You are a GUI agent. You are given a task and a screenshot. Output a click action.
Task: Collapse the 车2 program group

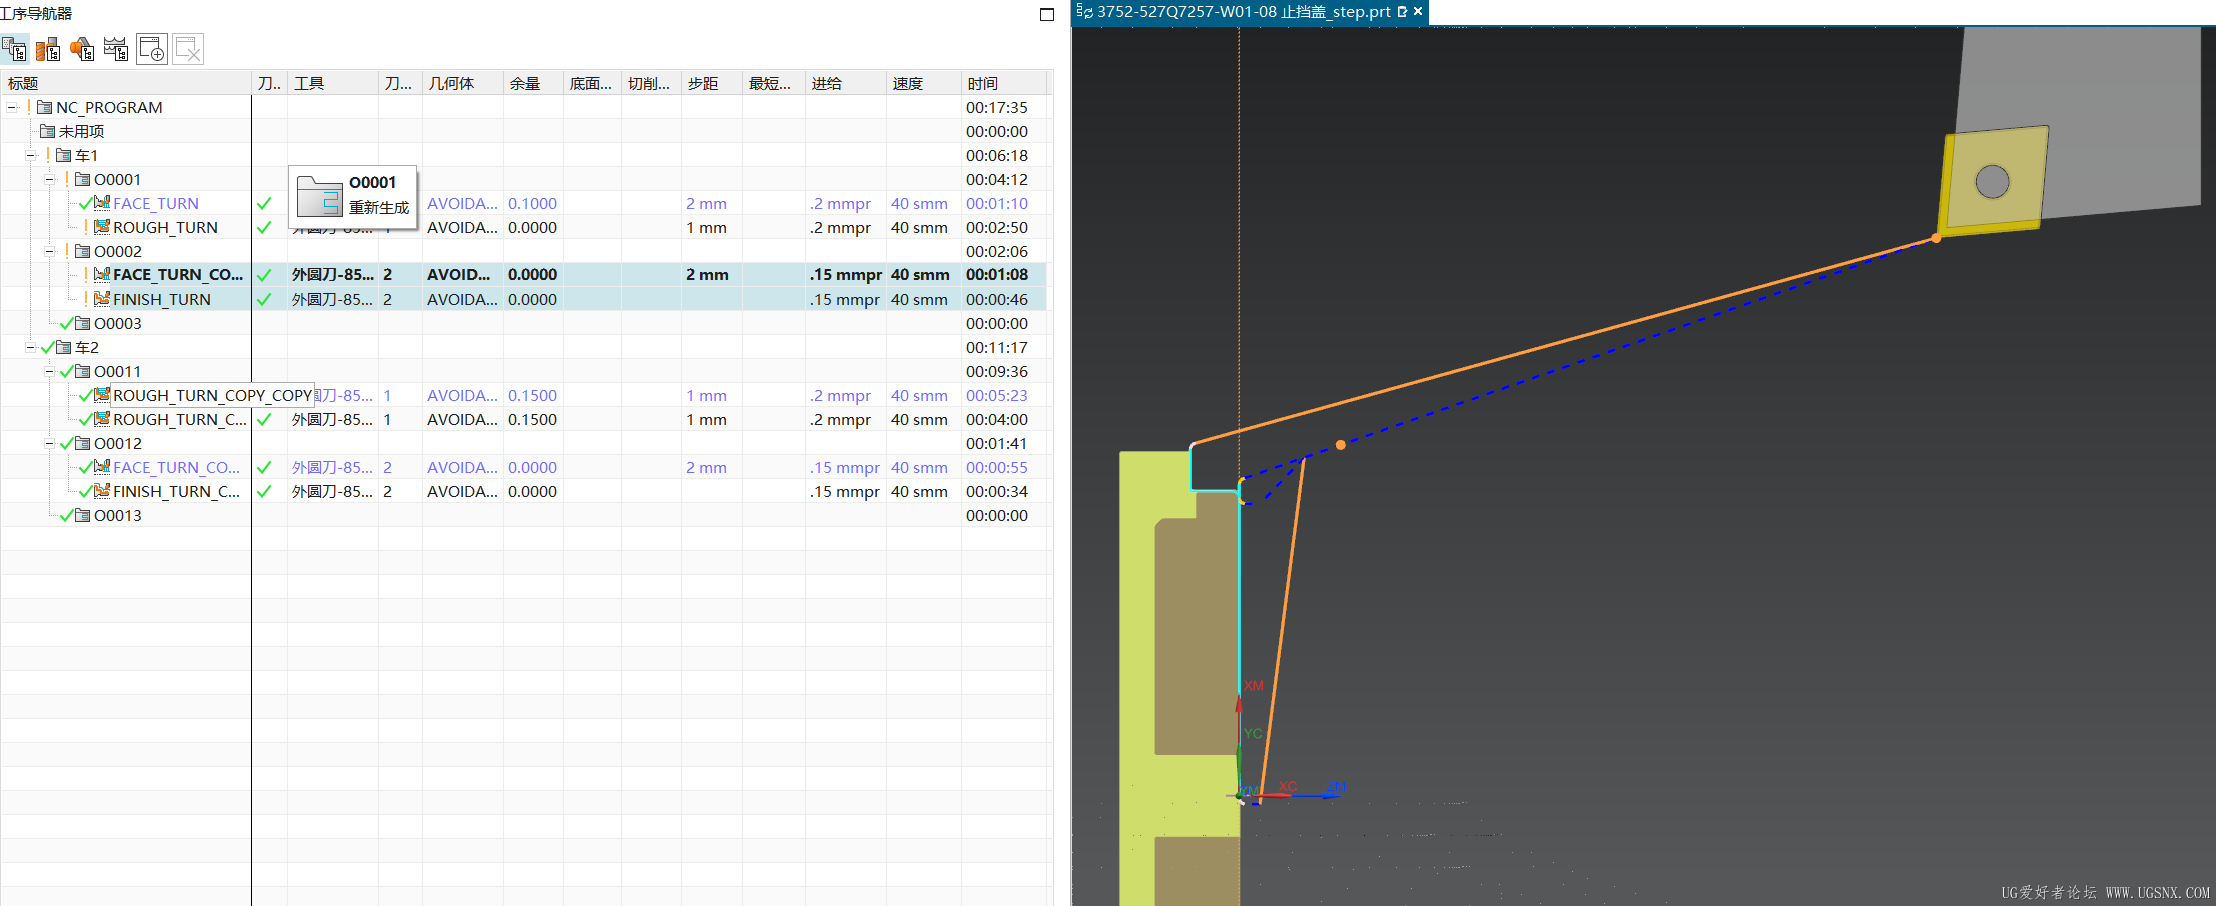click(30, 347)
